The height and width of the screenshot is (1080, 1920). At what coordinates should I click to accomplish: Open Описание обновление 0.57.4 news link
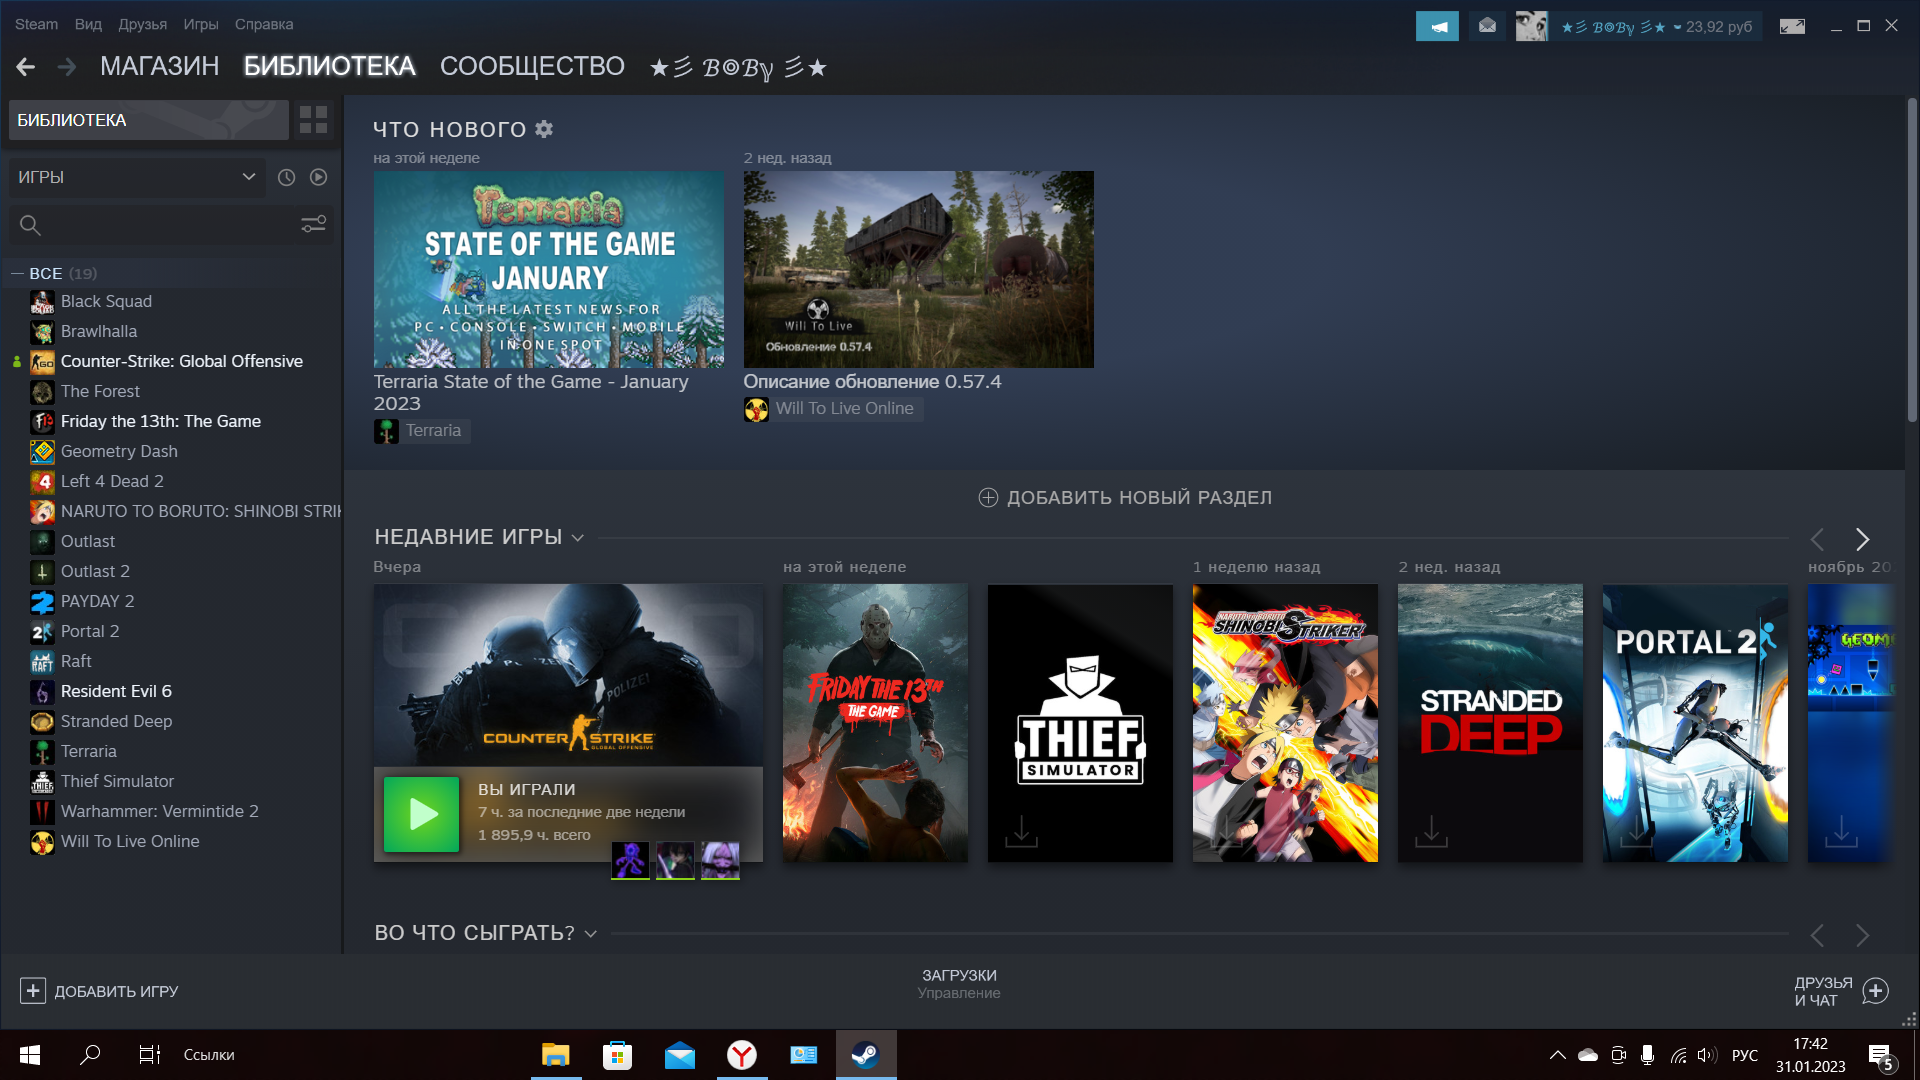[x=872, y=382]
